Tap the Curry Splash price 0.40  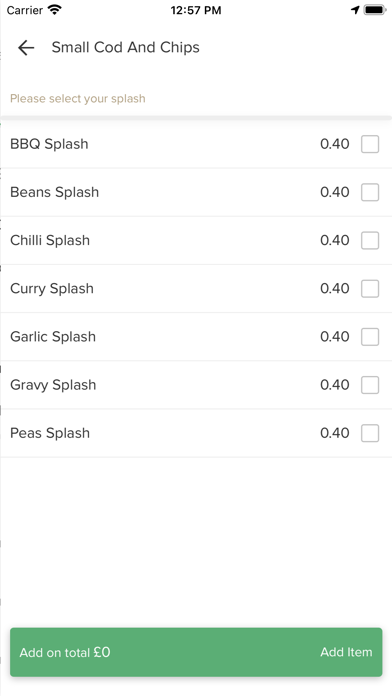pos(335,289)
